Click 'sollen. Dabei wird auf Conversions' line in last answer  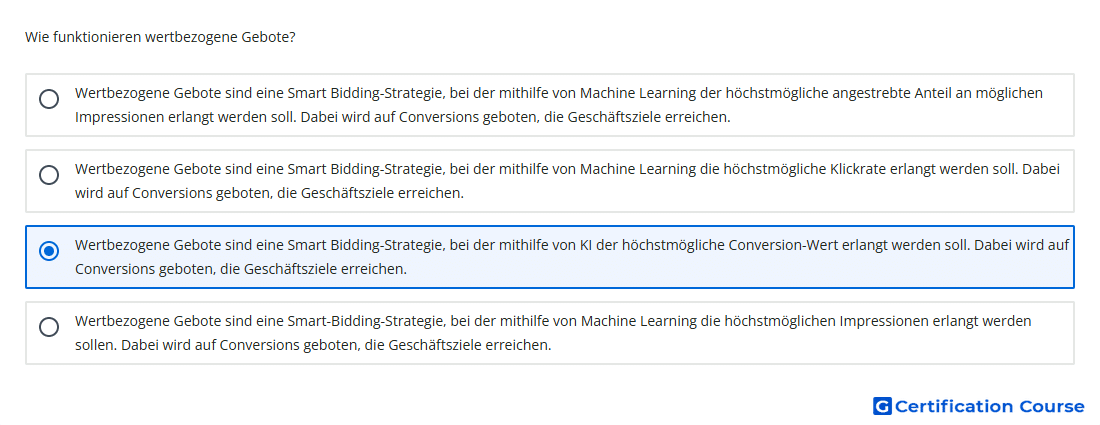[x=313, y=345]
